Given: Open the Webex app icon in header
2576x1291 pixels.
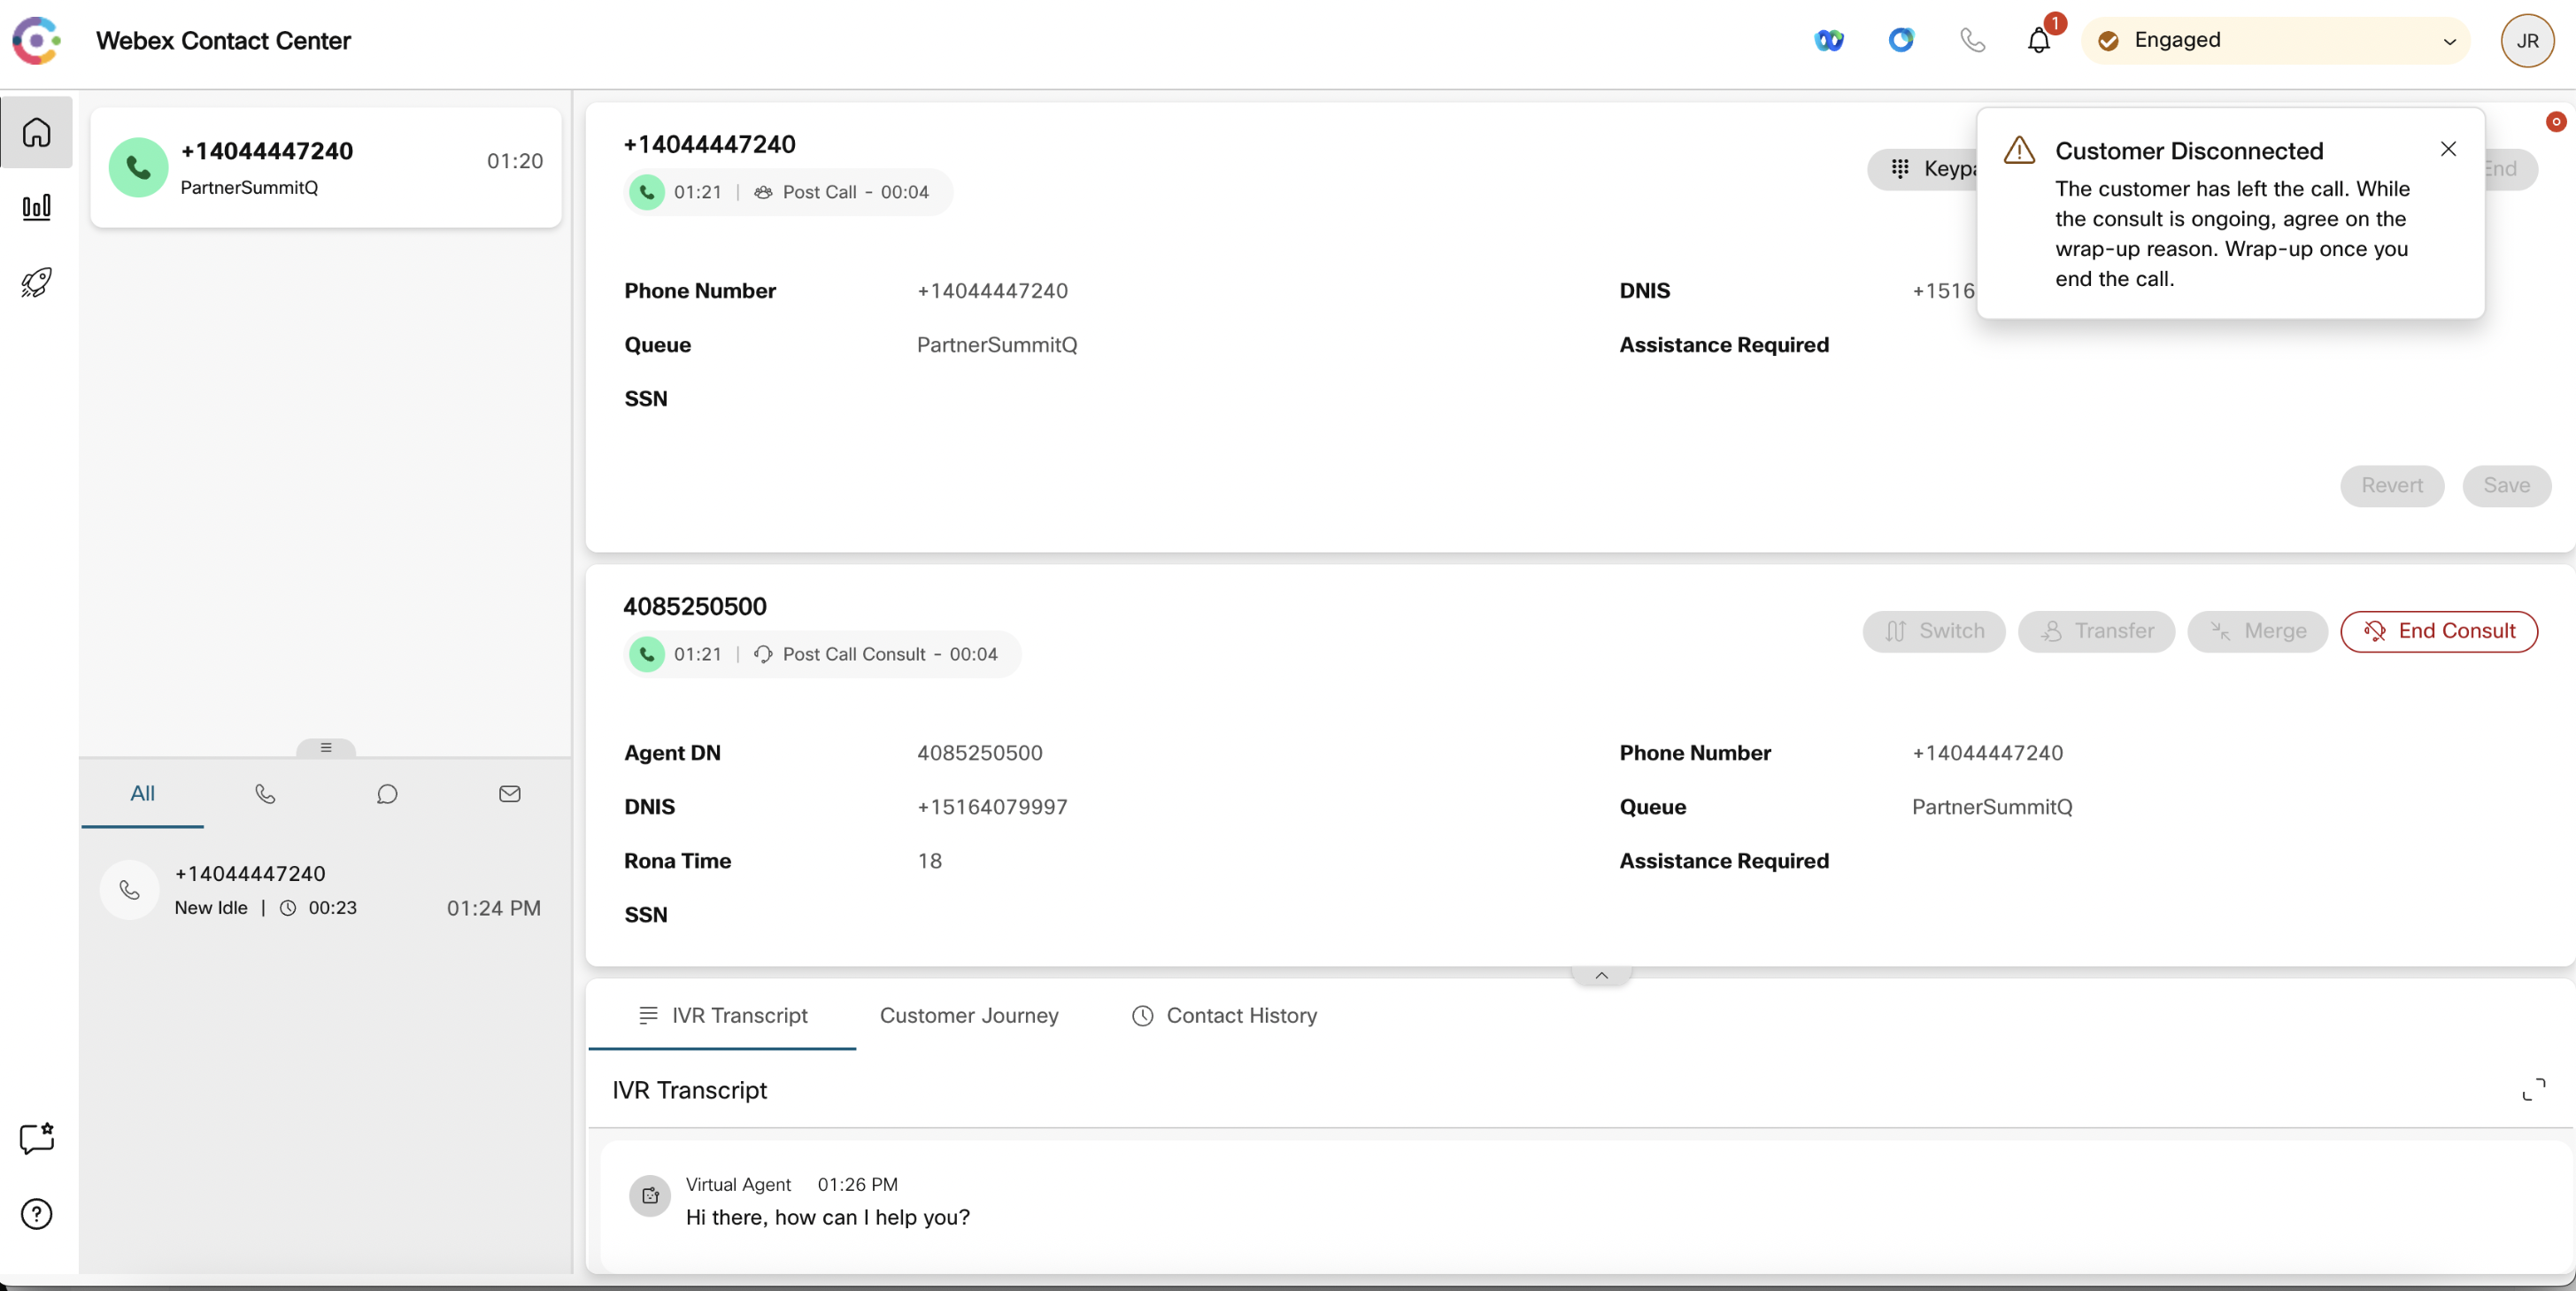Looking at the screenshot, I should click(1829, 41).
